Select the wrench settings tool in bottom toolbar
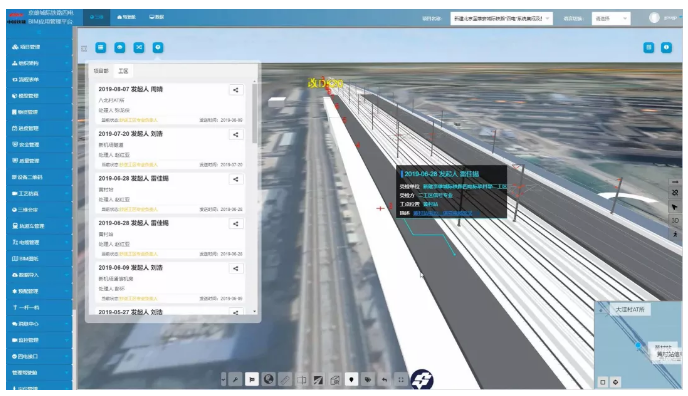Viewport: 688px width, 396px height. [235, 379]
